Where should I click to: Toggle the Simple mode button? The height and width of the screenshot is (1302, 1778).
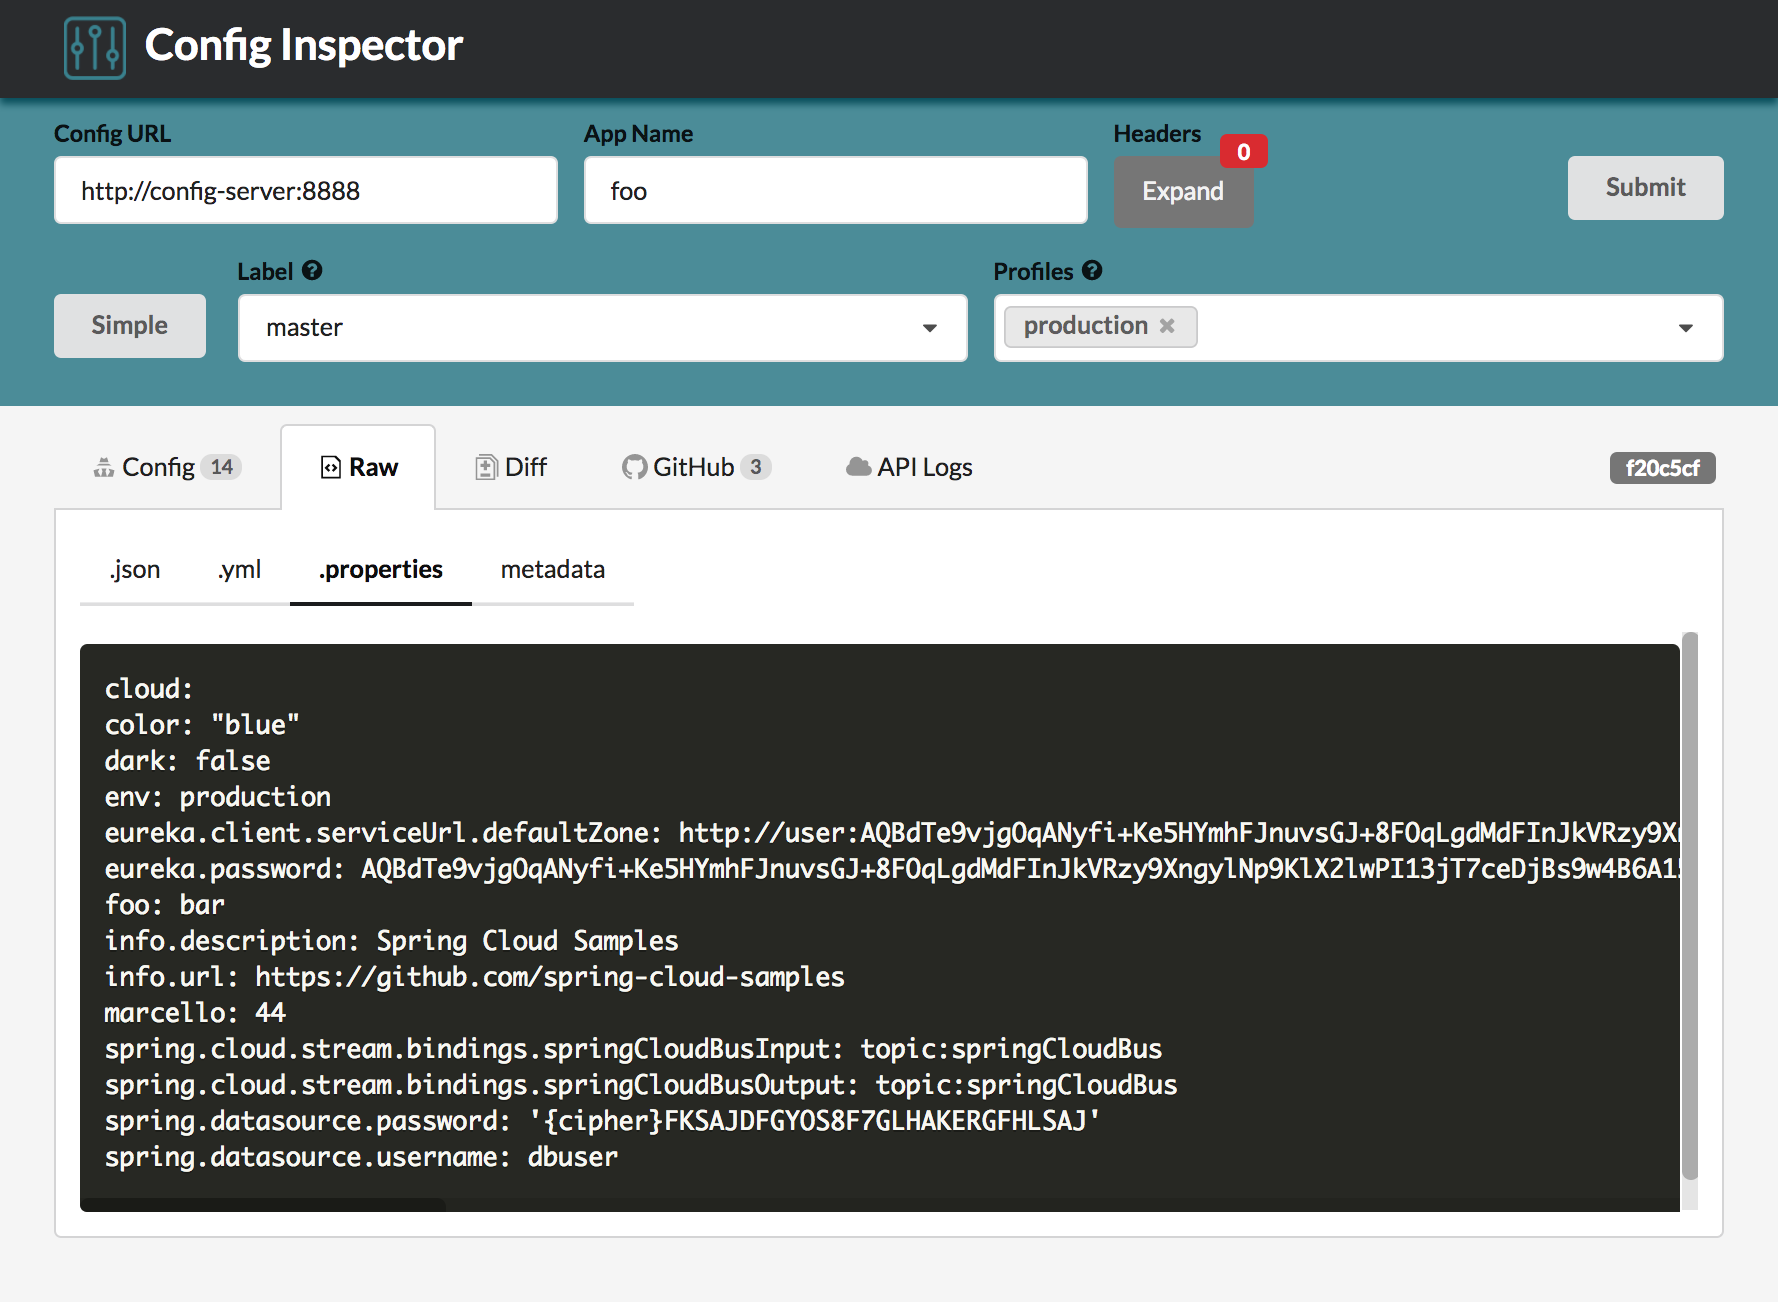coord(130,326)
